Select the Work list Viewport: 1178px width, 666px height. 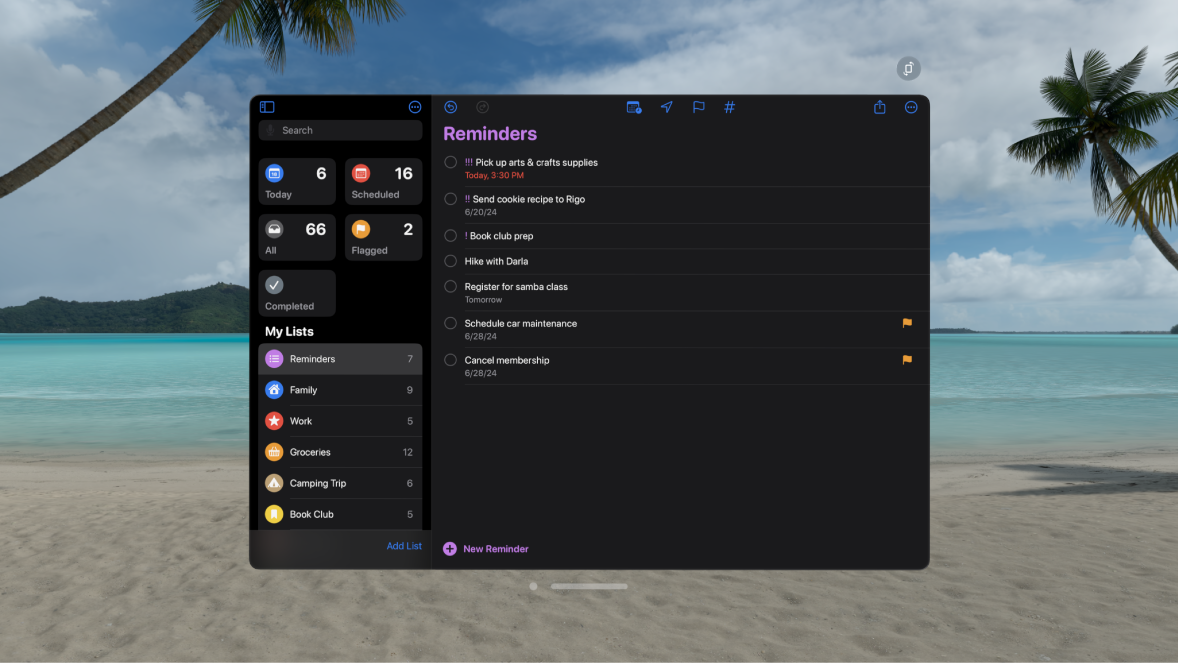[340, 421]
